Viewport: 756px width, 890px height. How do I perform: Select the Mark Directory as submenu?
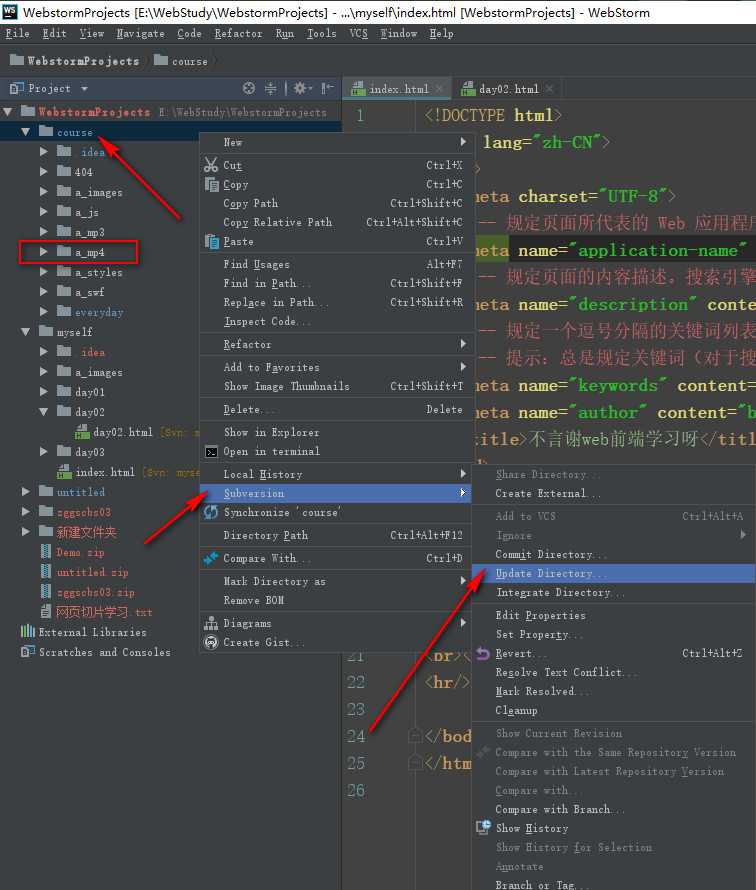[x=337, y=581]
